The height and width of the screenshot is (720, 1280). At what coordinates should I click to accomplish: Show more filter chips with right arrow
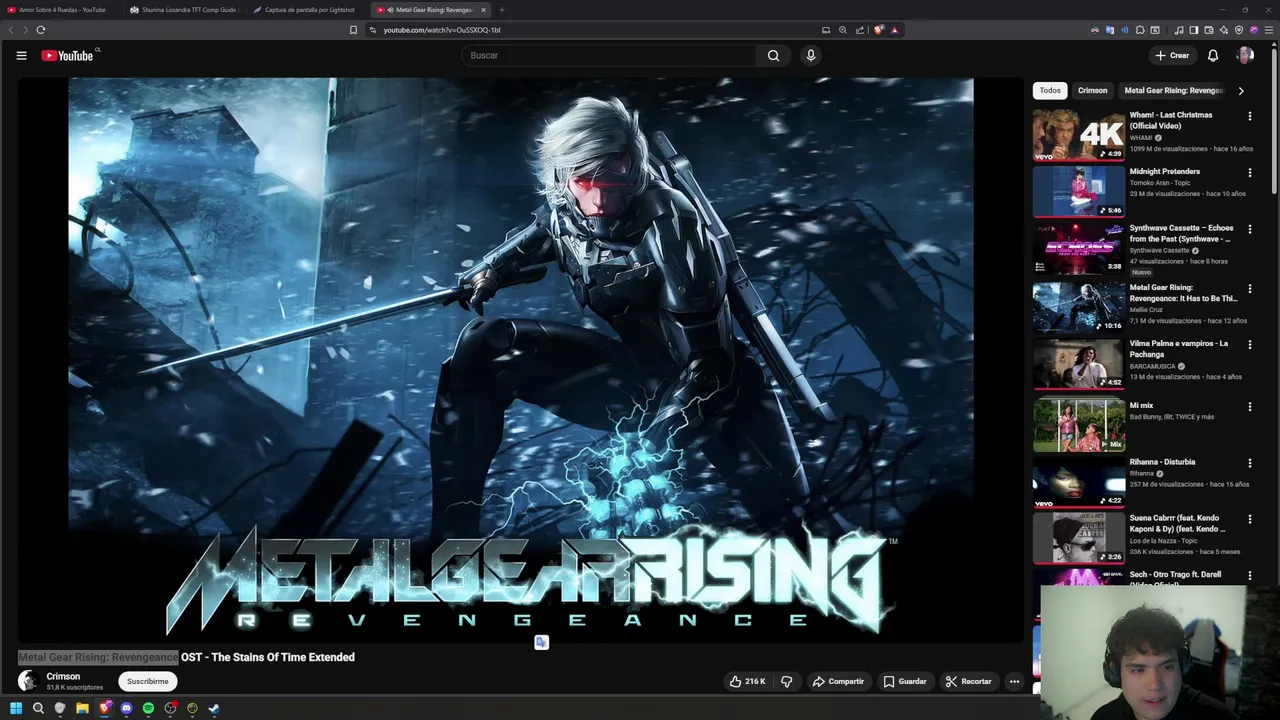1241,91
